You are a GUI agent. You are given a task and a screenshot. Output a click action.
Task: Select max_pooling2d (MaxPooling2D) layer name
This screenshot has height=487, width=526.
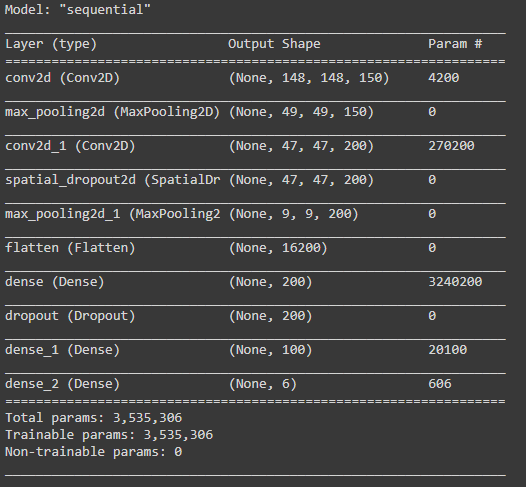point(112,112)
